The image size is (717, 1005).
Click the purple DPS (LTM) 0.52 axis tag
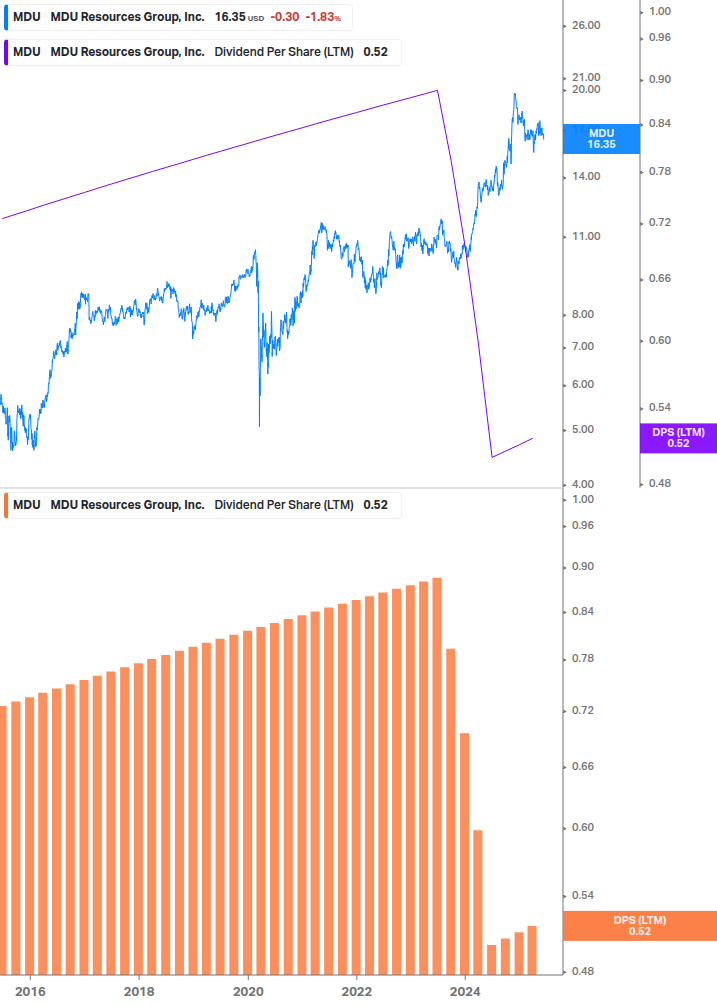pyautogui.click(x=678, y=438)
